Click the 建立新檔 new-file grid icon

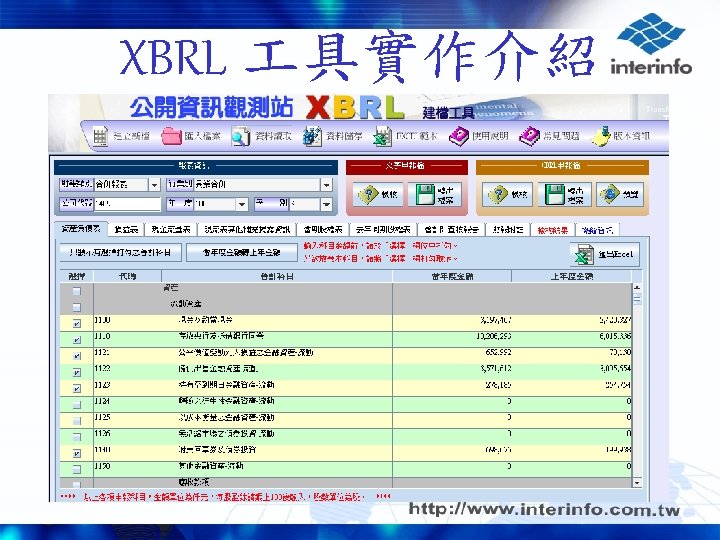pyautogui.click(x=100, y=136)
